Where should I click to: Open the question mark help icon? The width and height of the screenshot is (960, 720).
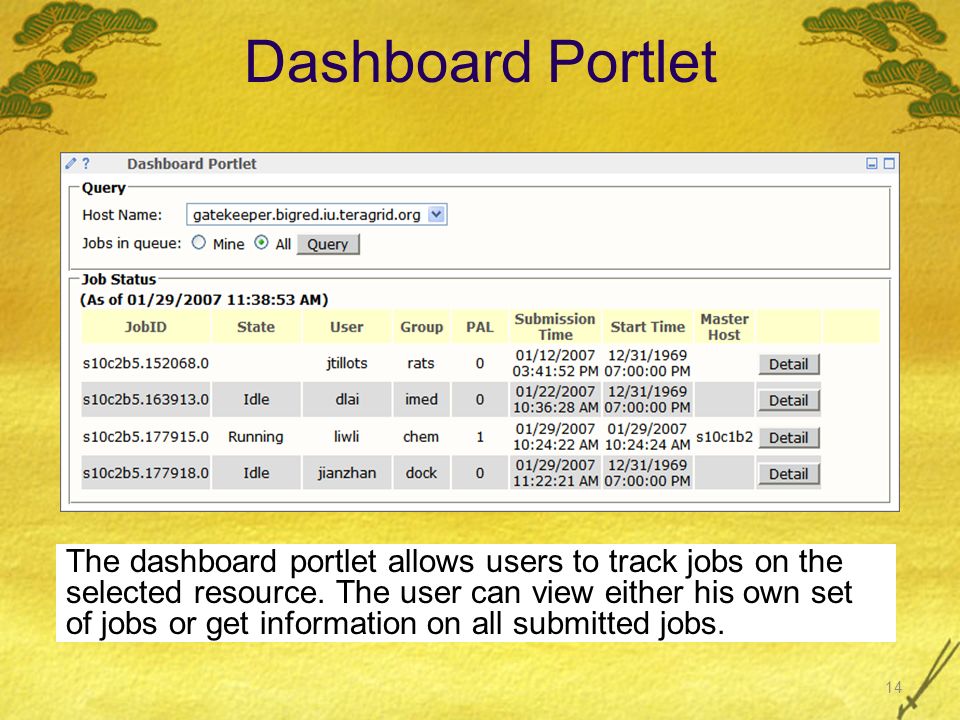coord(86,163)
